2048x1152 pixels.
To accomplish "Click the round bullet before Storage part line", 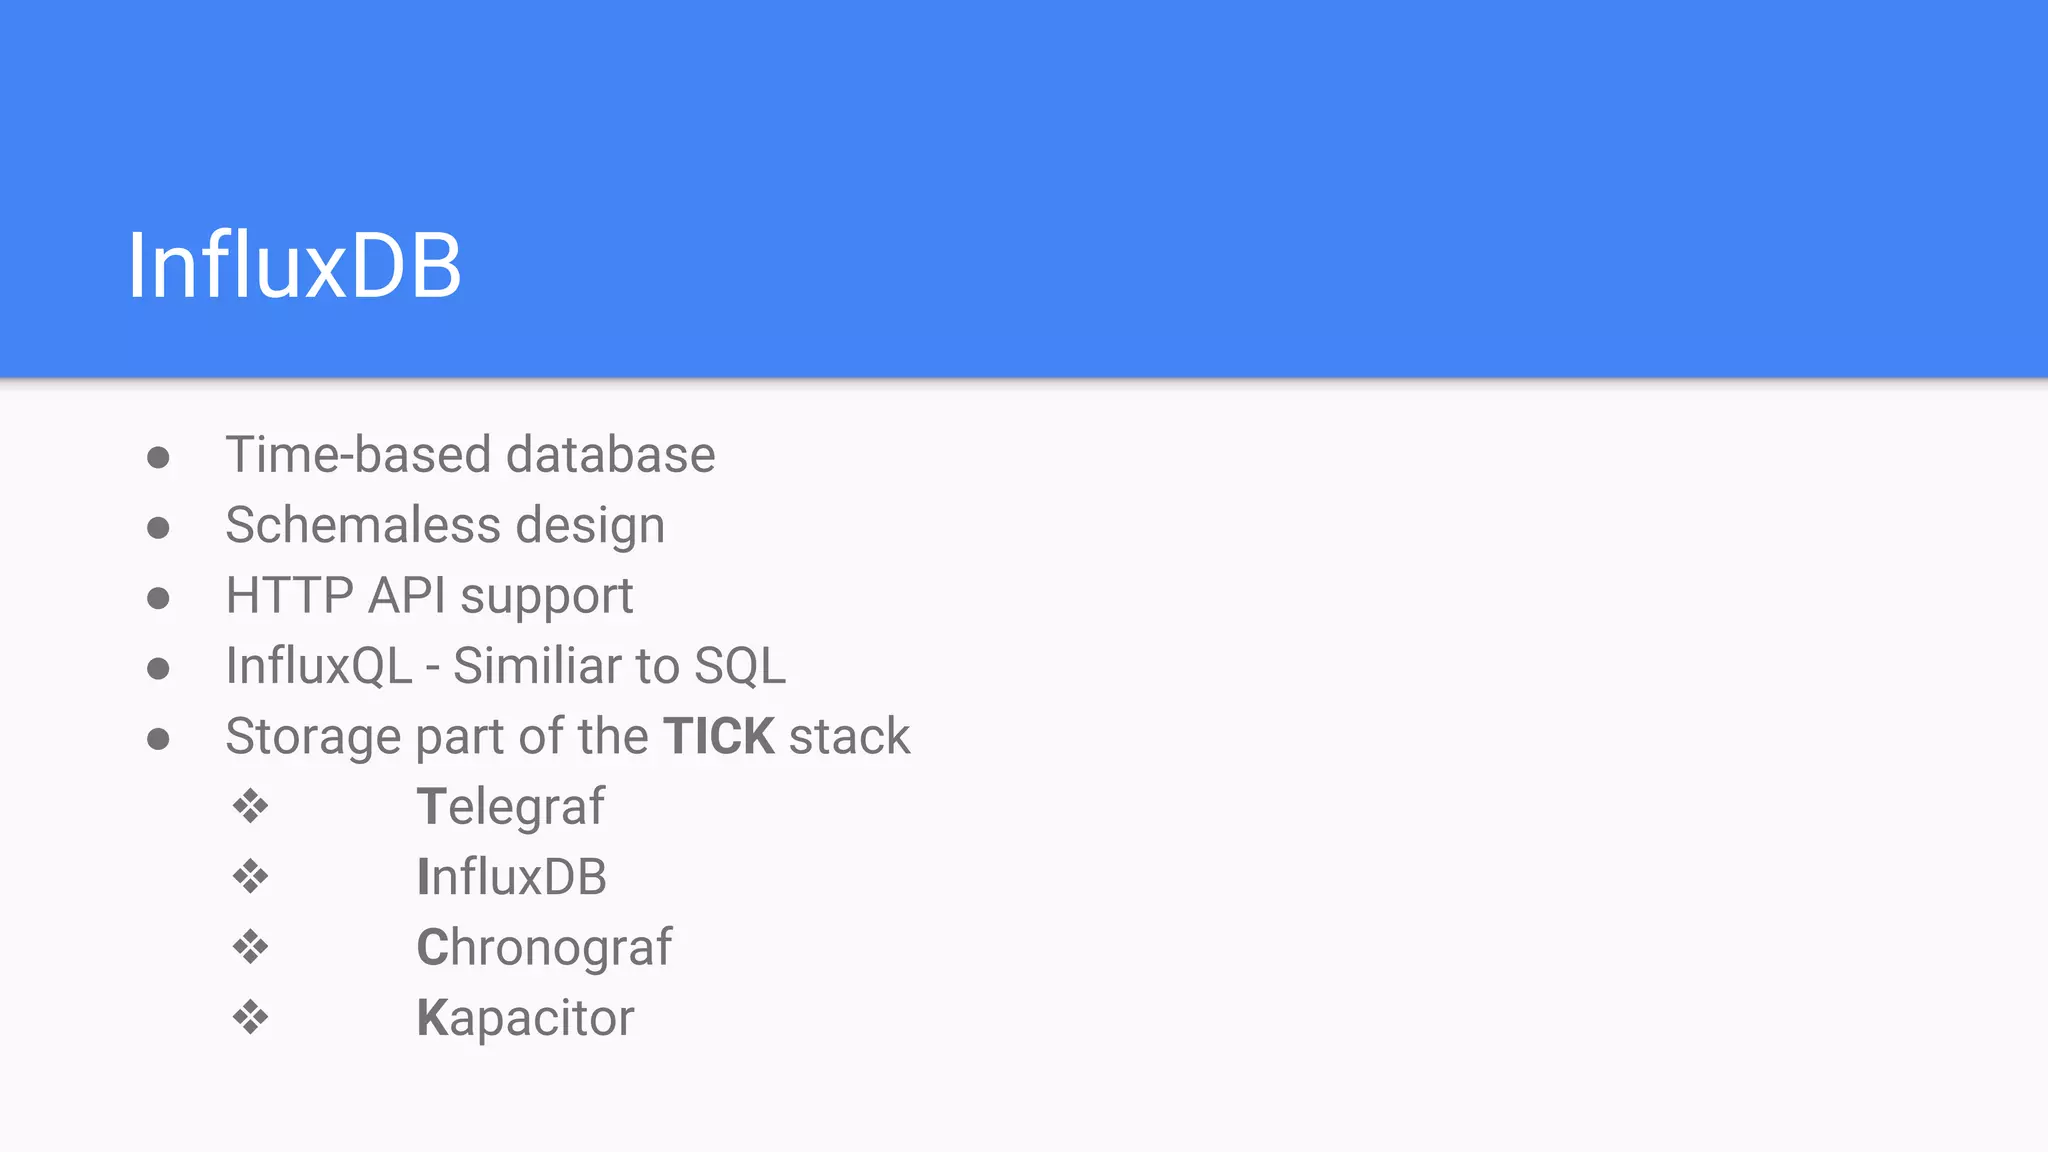I will [x=158, y=739].
